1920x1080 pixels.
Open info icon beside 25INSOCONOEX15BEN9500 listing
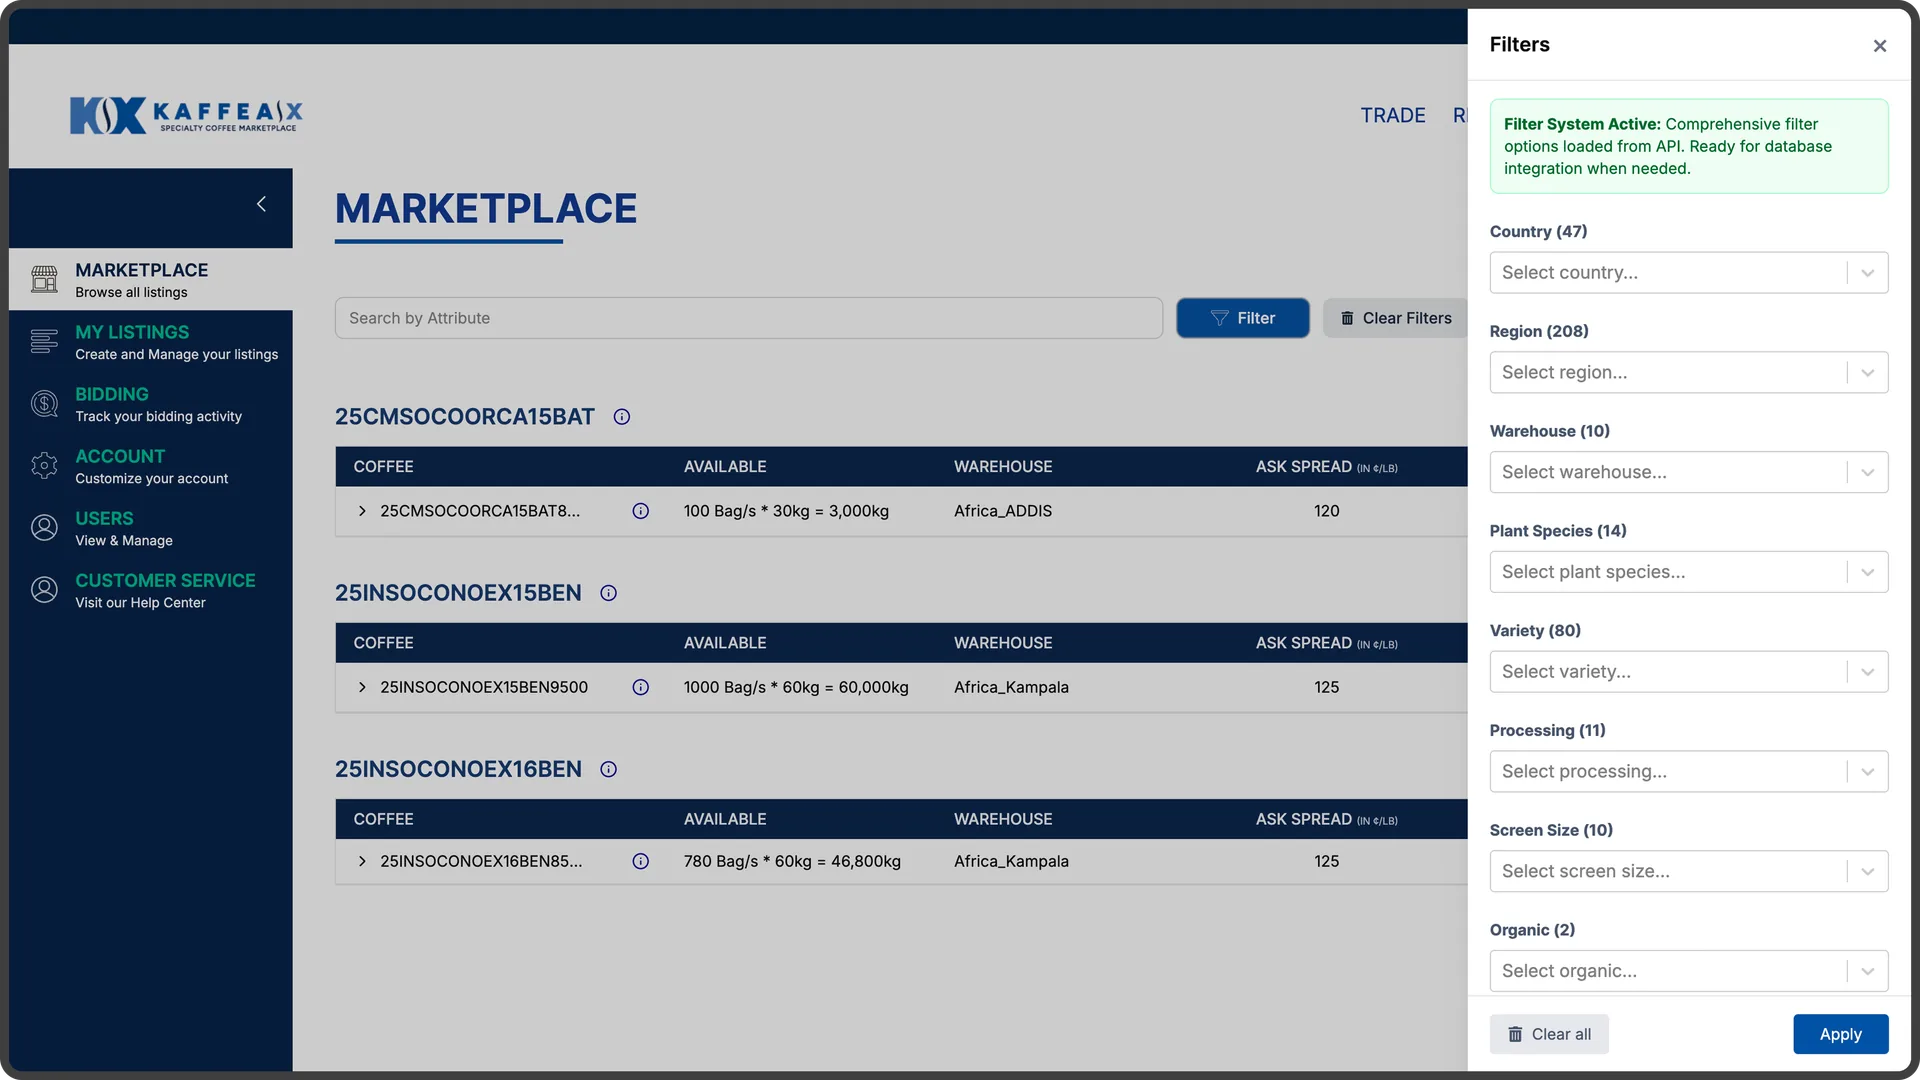click(x=640, y=687)
